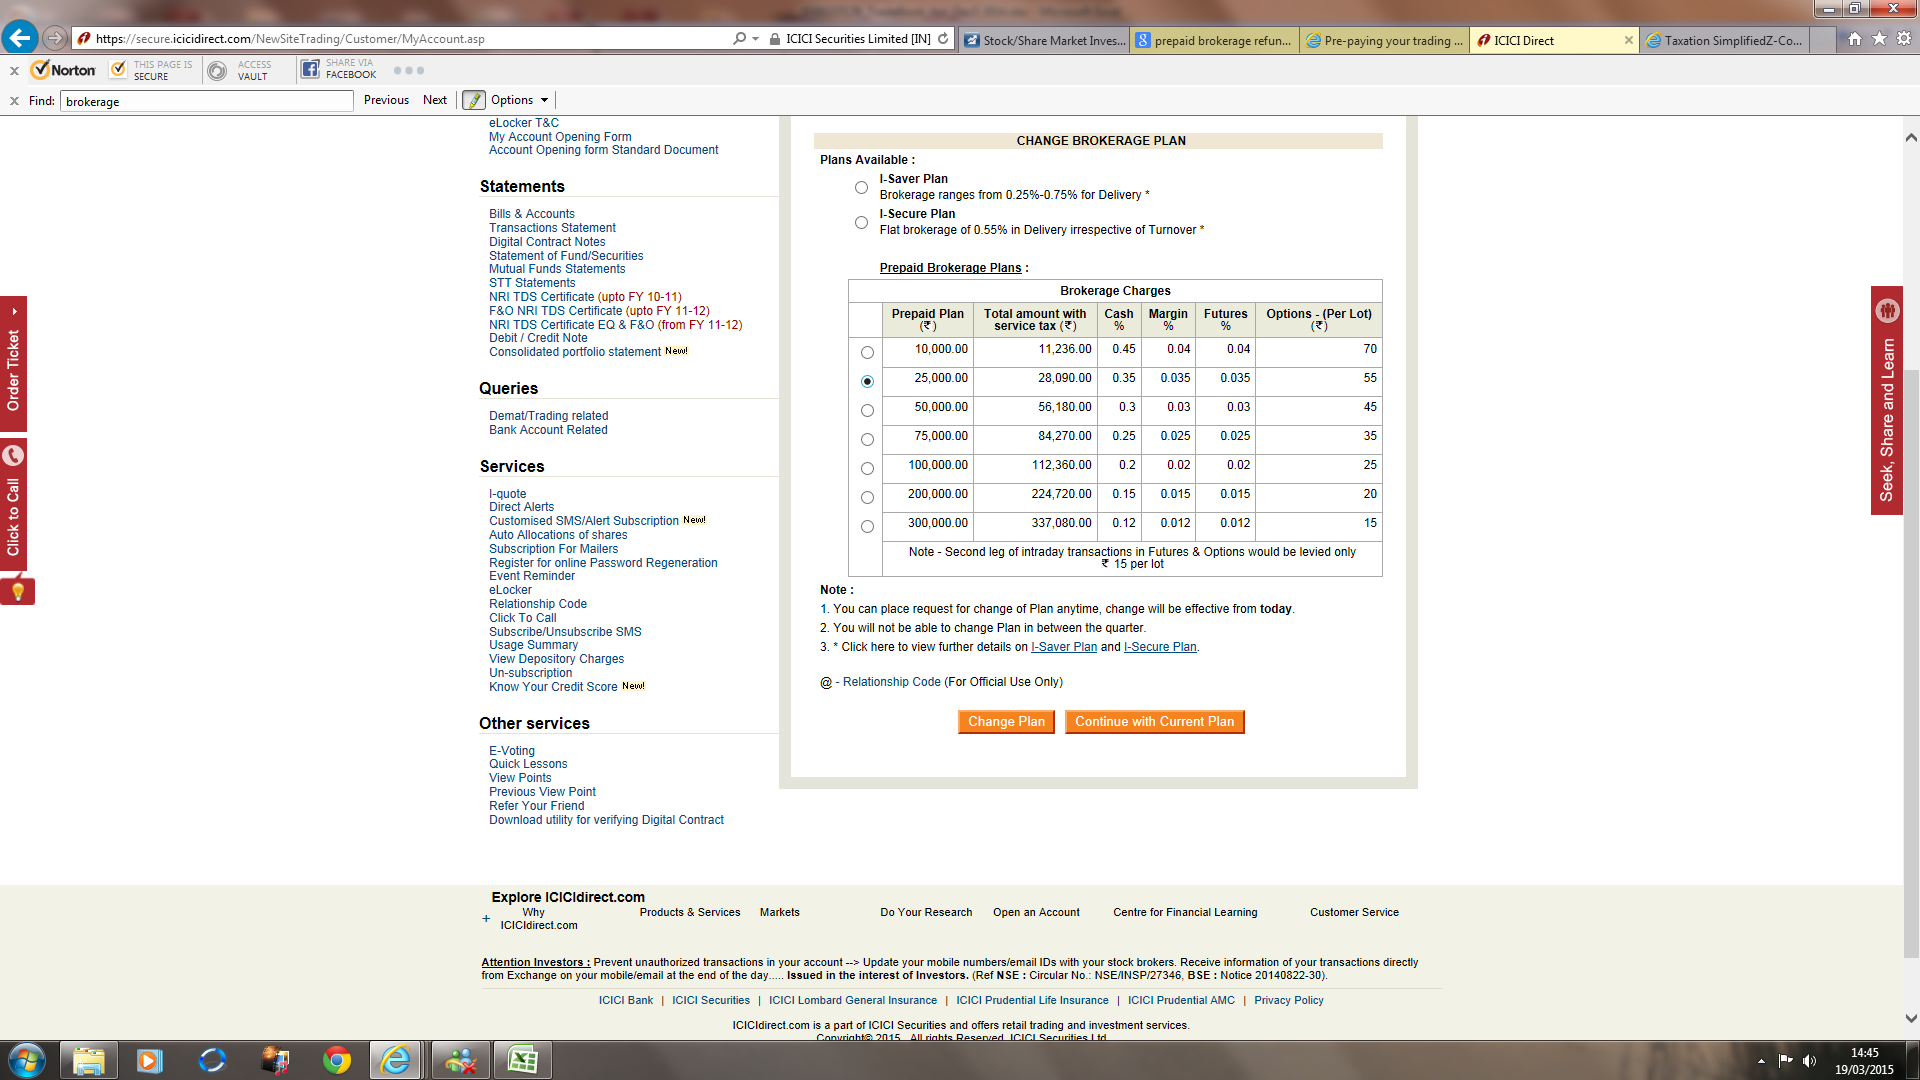
Task: Close the Find bar with its X
Action: click(x=14, y=101)
